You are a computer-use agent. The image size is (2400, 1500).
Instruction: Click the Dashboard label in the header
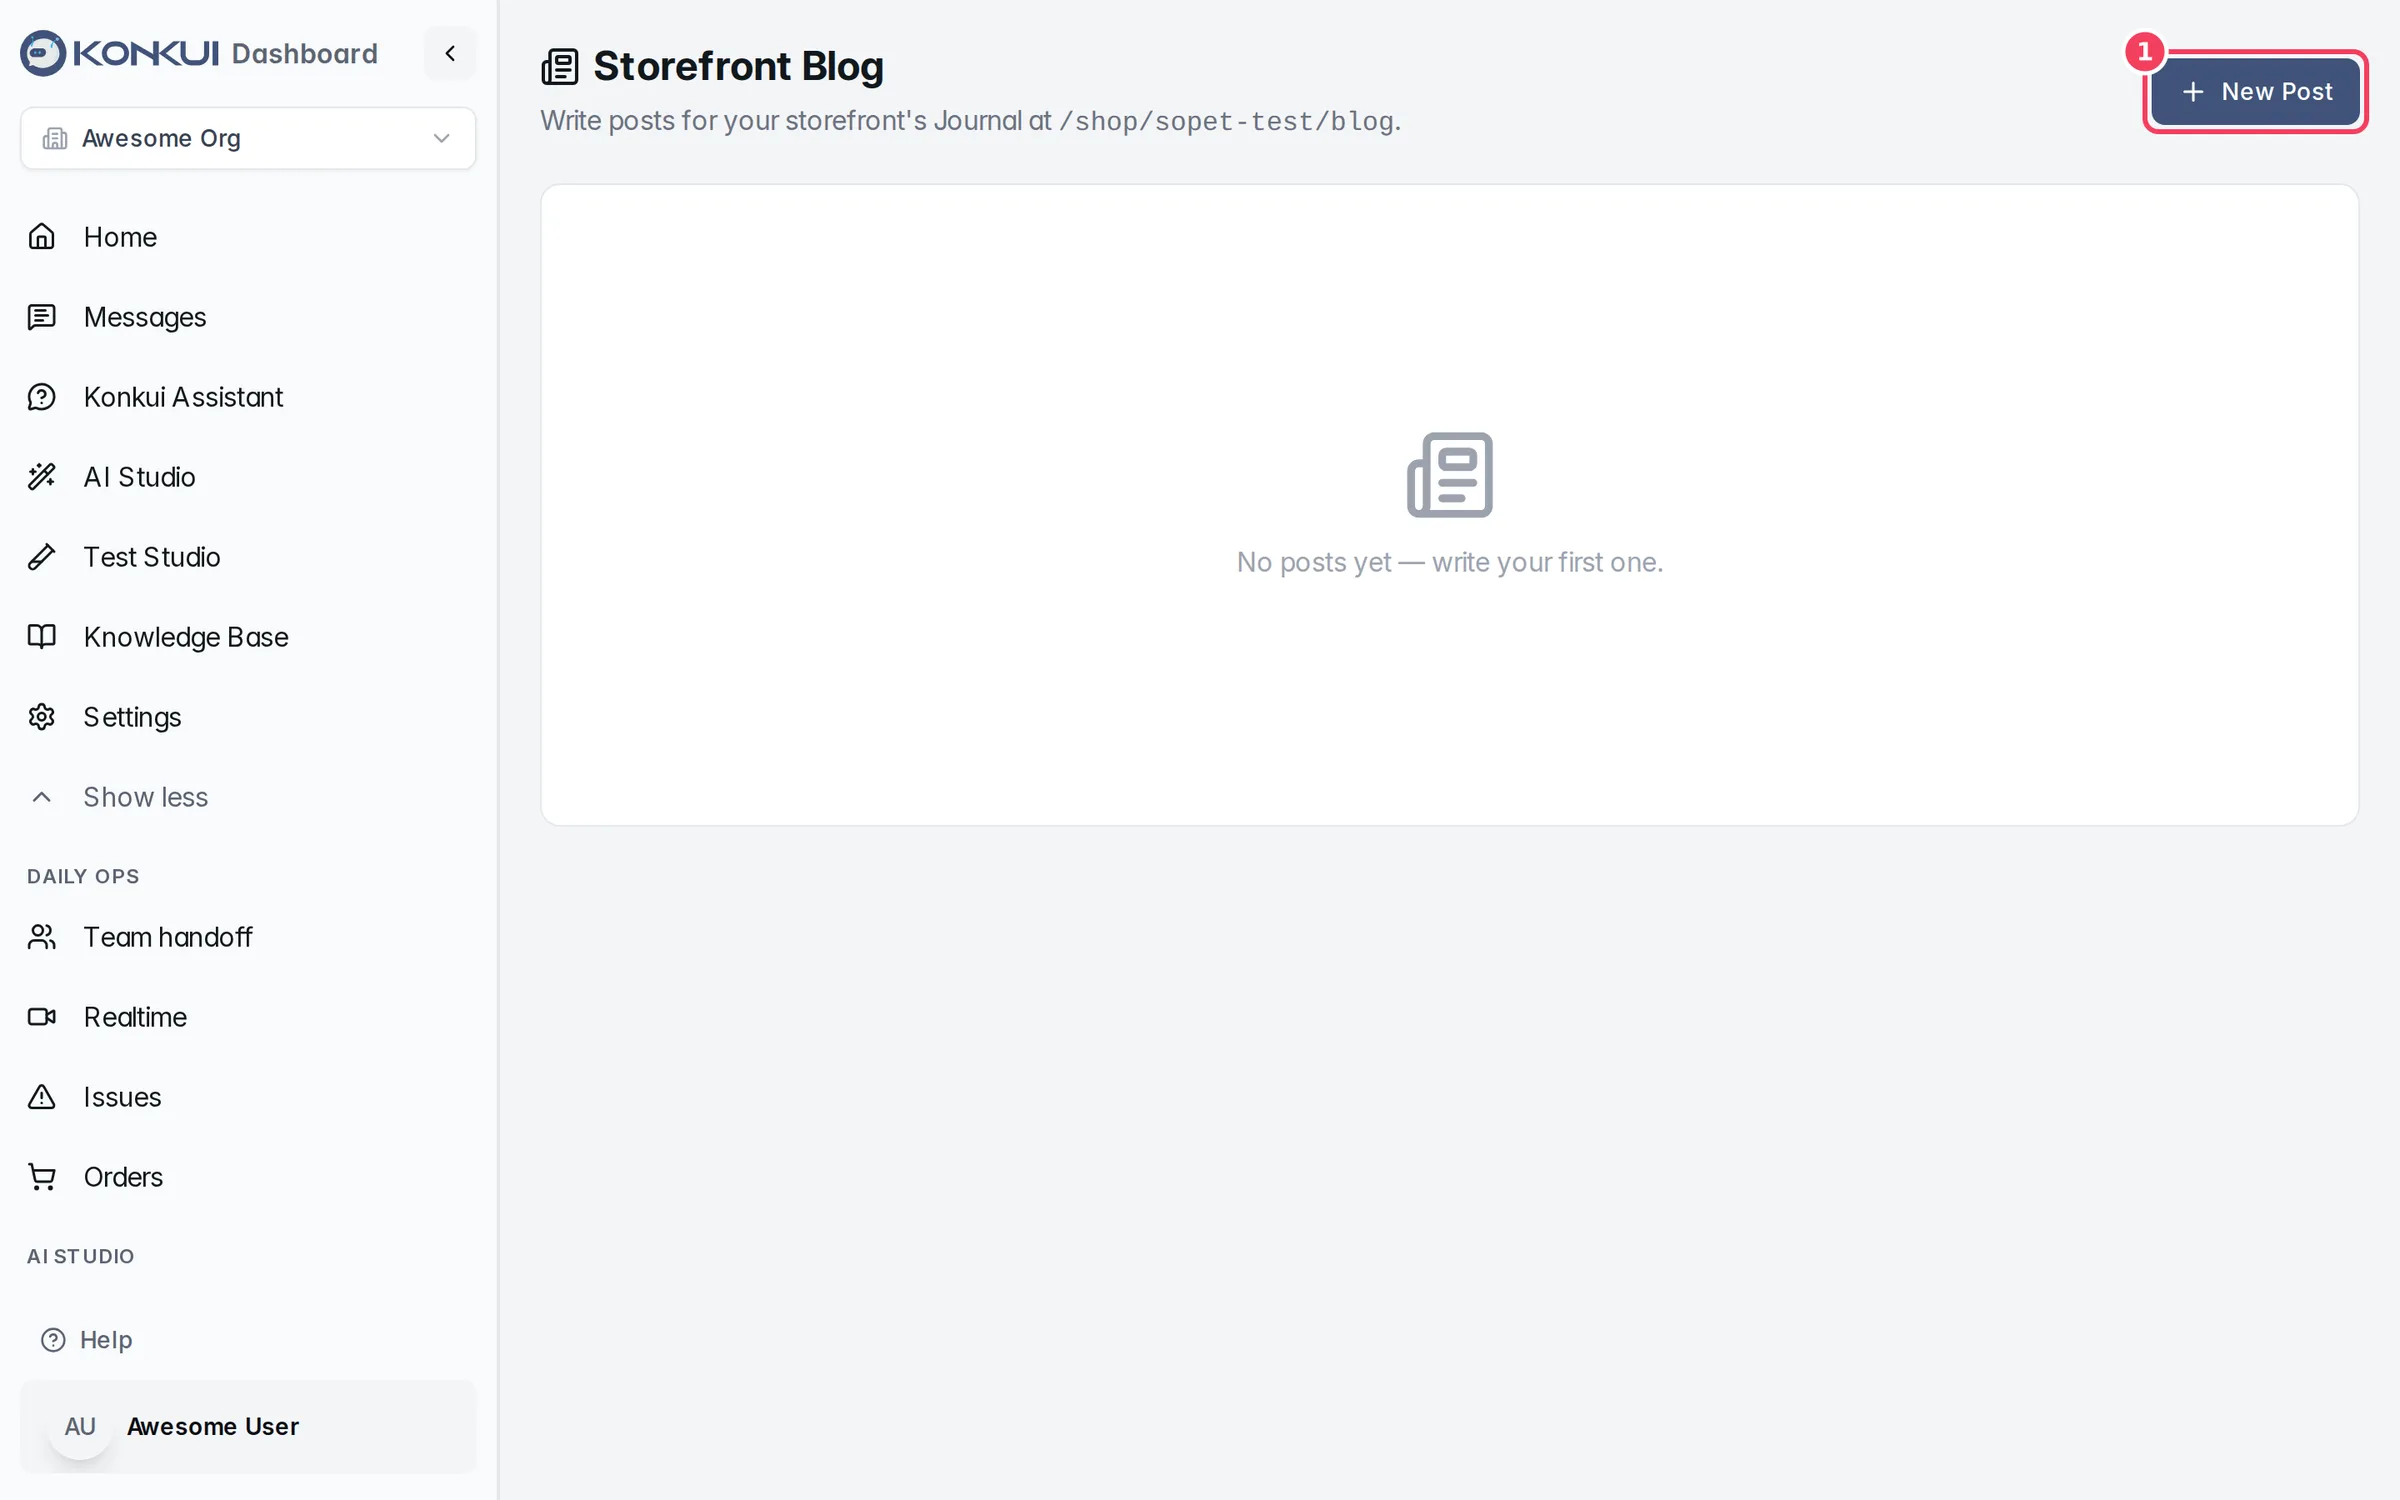[x=305, y=53]
